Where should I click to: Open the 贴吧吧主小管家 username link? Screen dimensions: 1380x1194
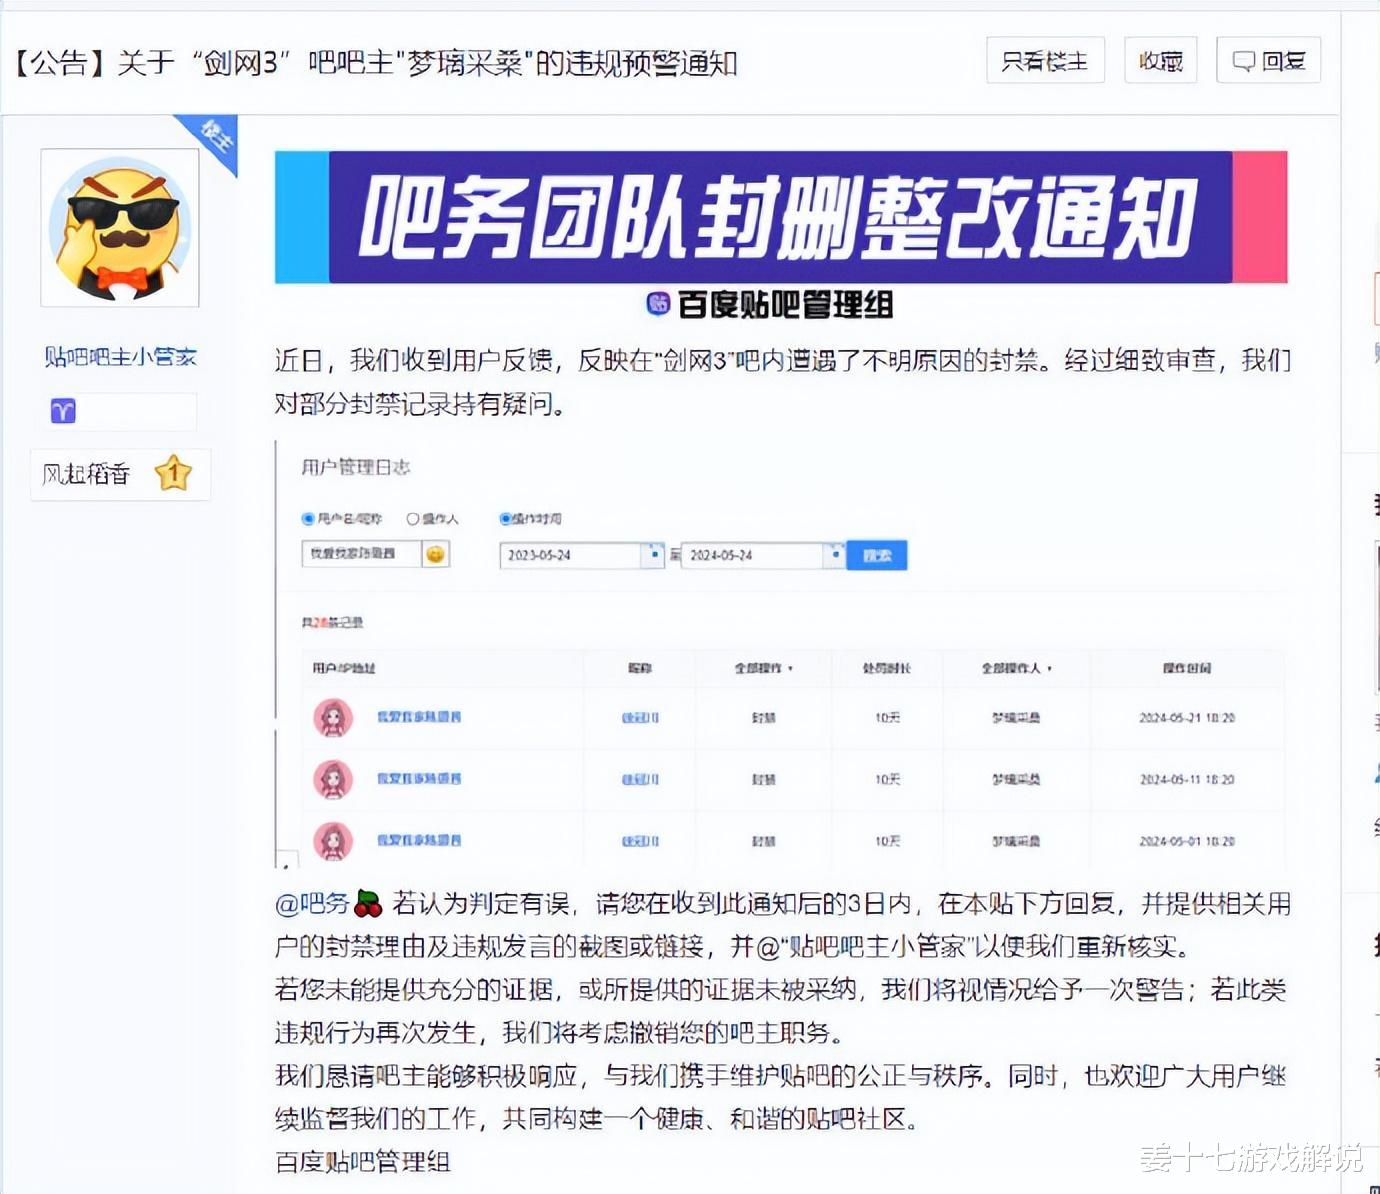(120, 357)
